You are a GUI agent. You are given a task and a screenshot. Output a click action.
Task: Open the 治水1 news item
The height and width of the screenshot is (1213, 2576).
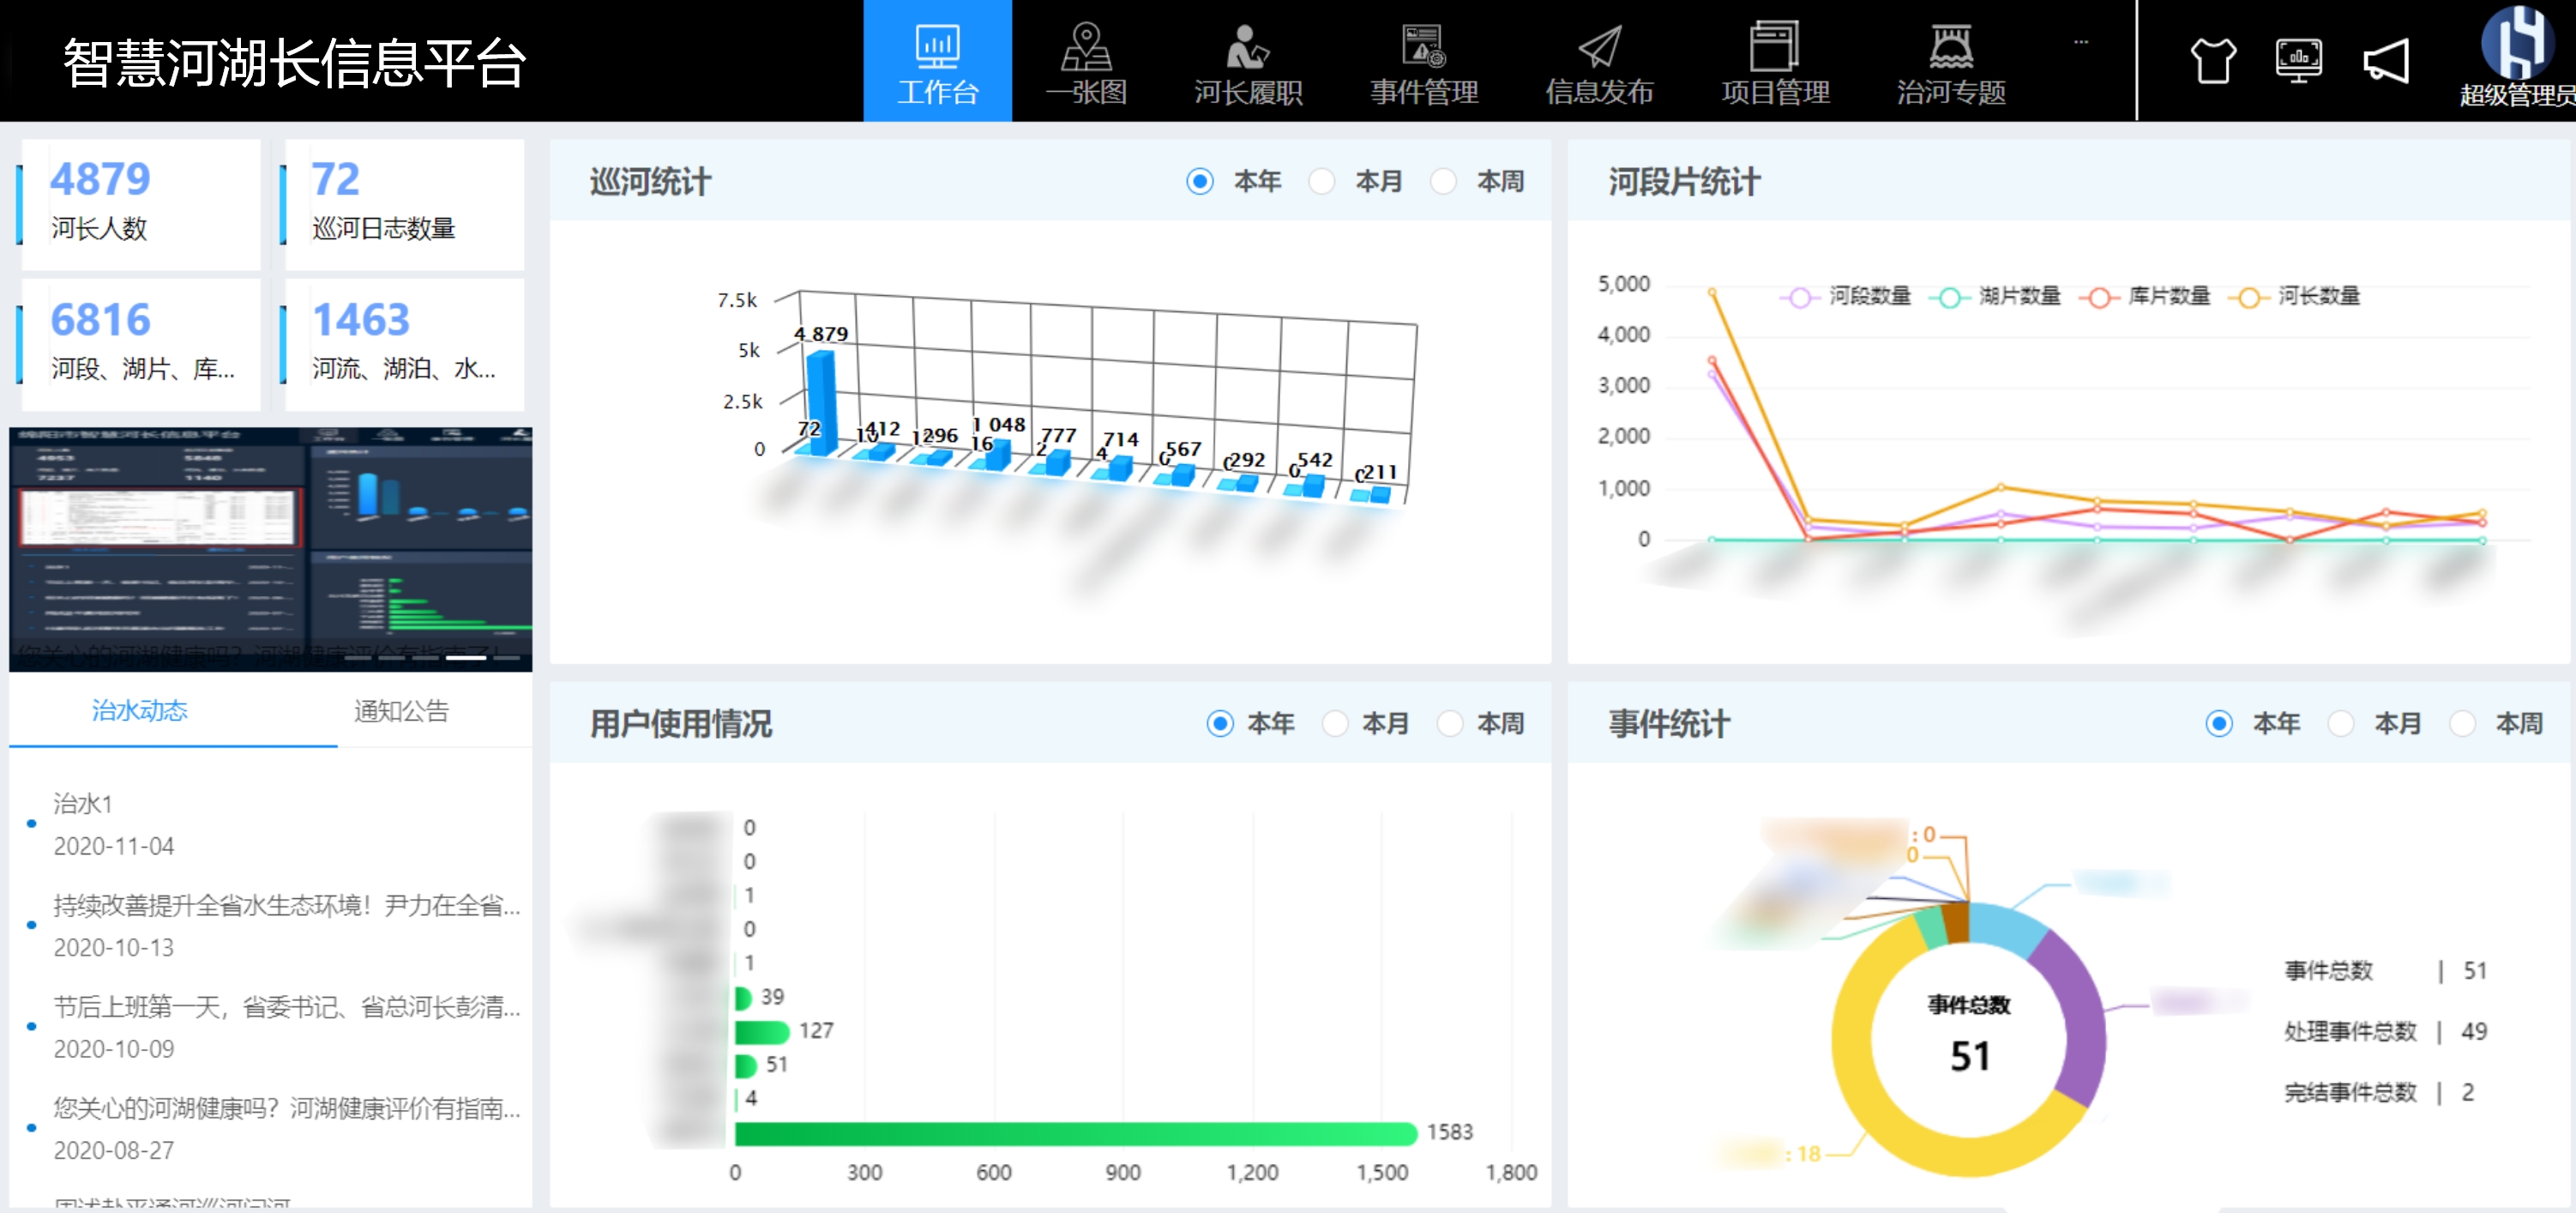pyautogui.click(x=83, y=803)
